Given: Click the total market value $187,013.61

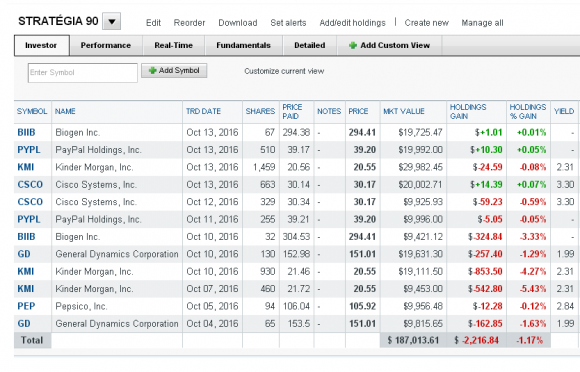Looking at the screenshot, I should (x=413, y=340).
